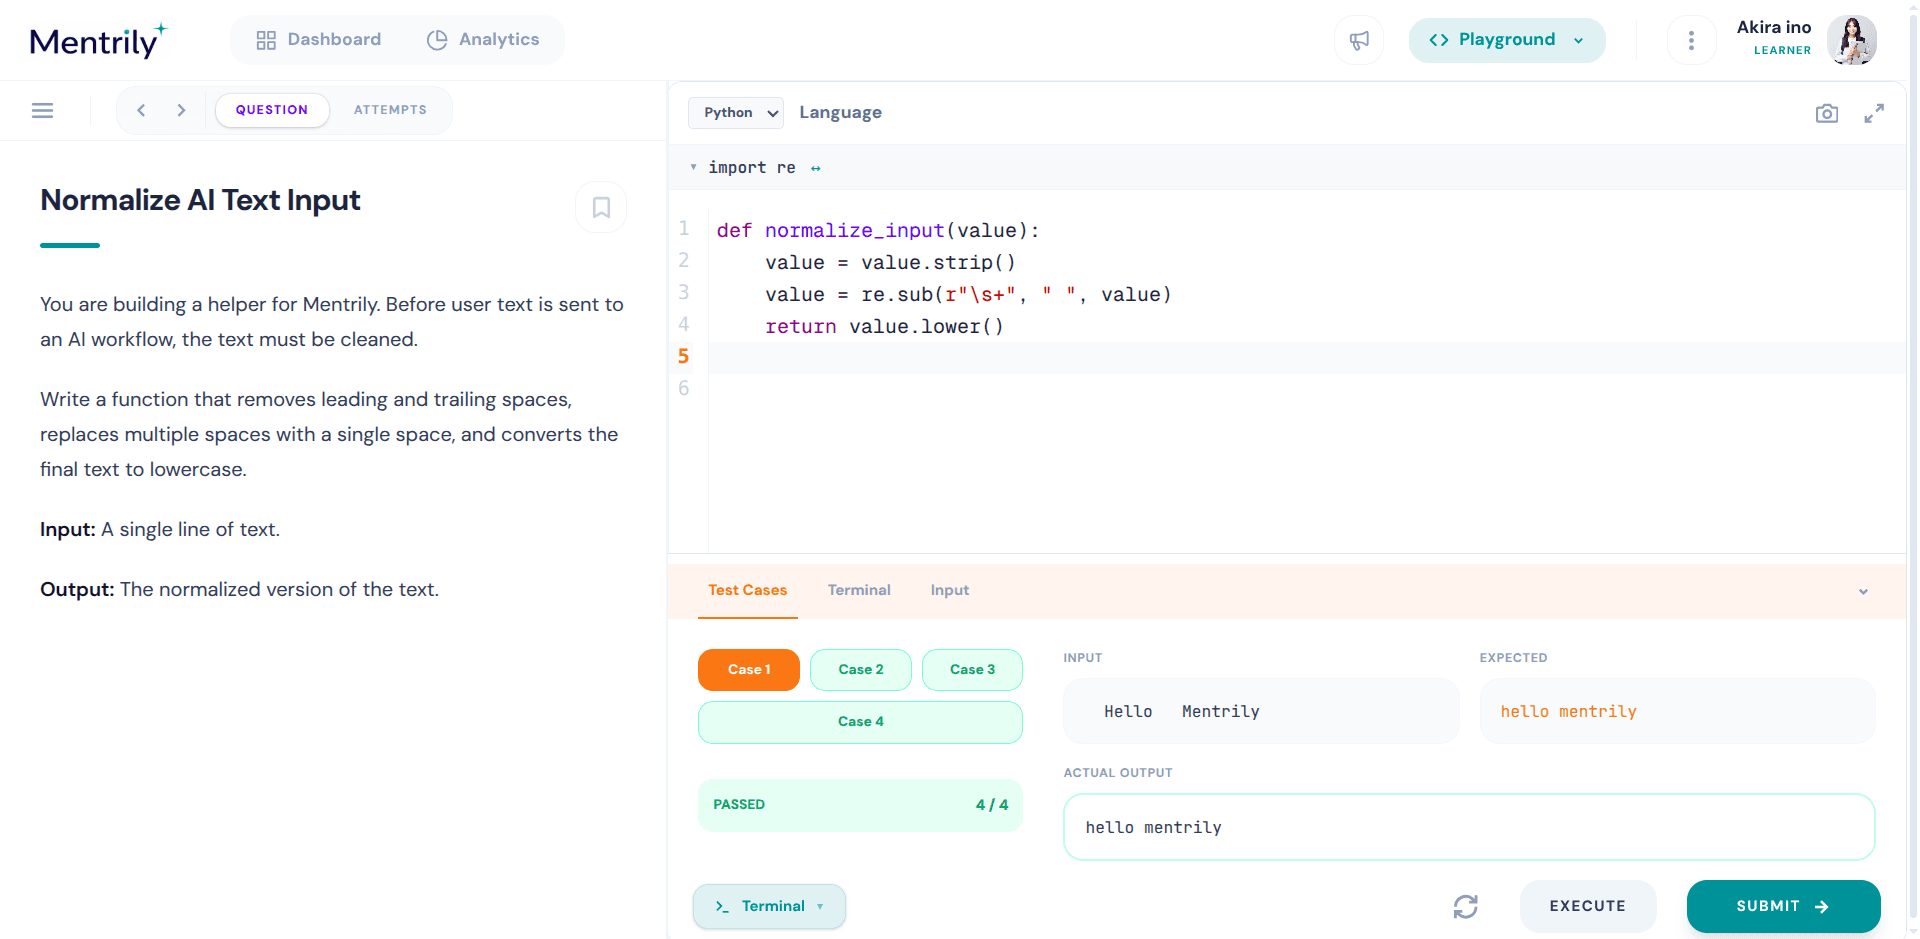The width and height of the screenshot is (1920, 939).
Task: Bookmark this question
Action: [601, 207]
